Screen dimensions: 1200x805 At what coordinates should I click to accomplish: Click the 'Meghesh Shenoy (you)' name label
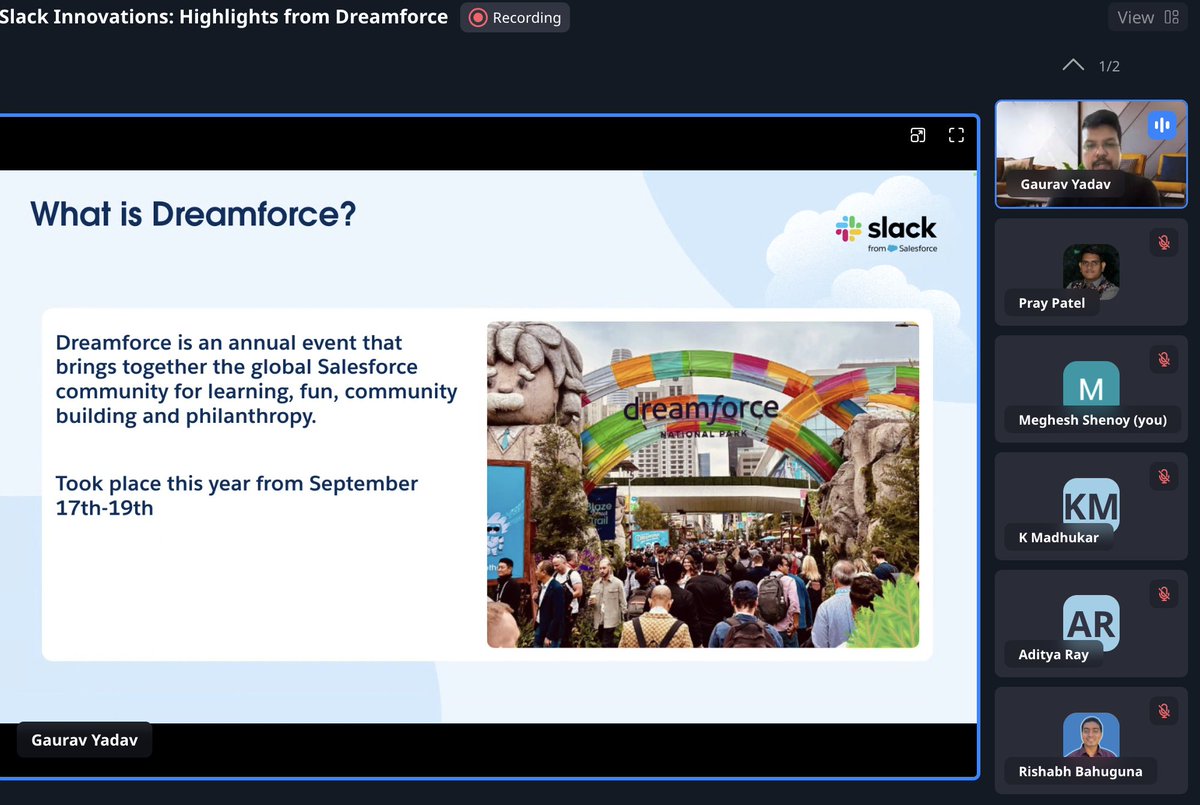(1092, 420)
